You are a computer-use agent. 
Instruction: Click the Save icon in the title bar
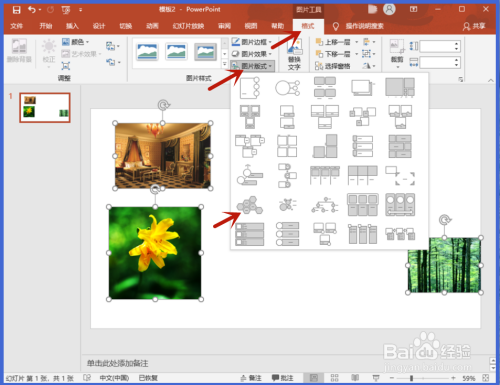(16, 10)
